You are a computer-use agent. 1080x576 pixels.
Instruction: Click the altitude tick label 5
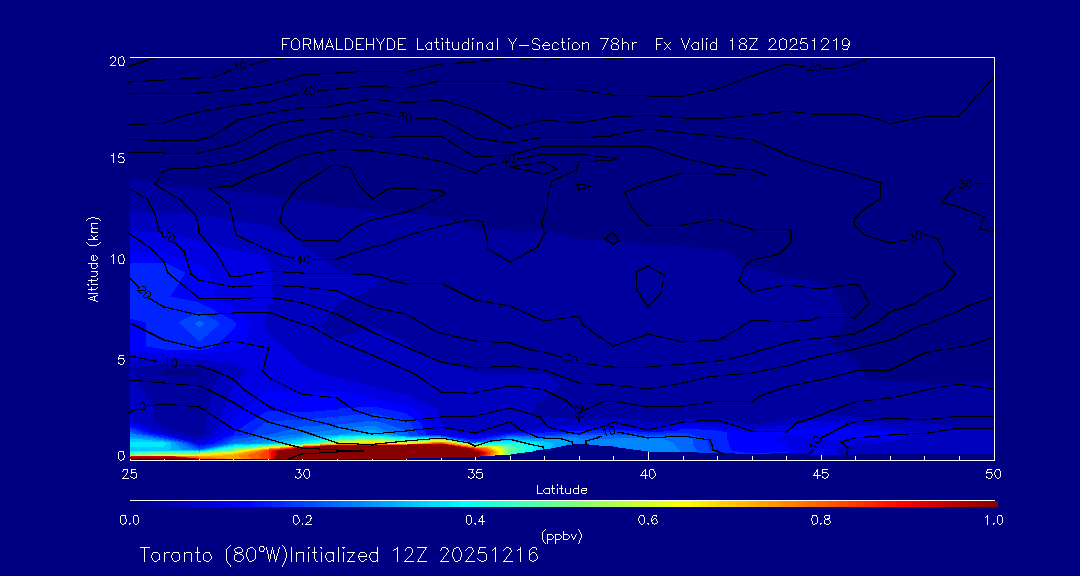(x=121, y=360)
